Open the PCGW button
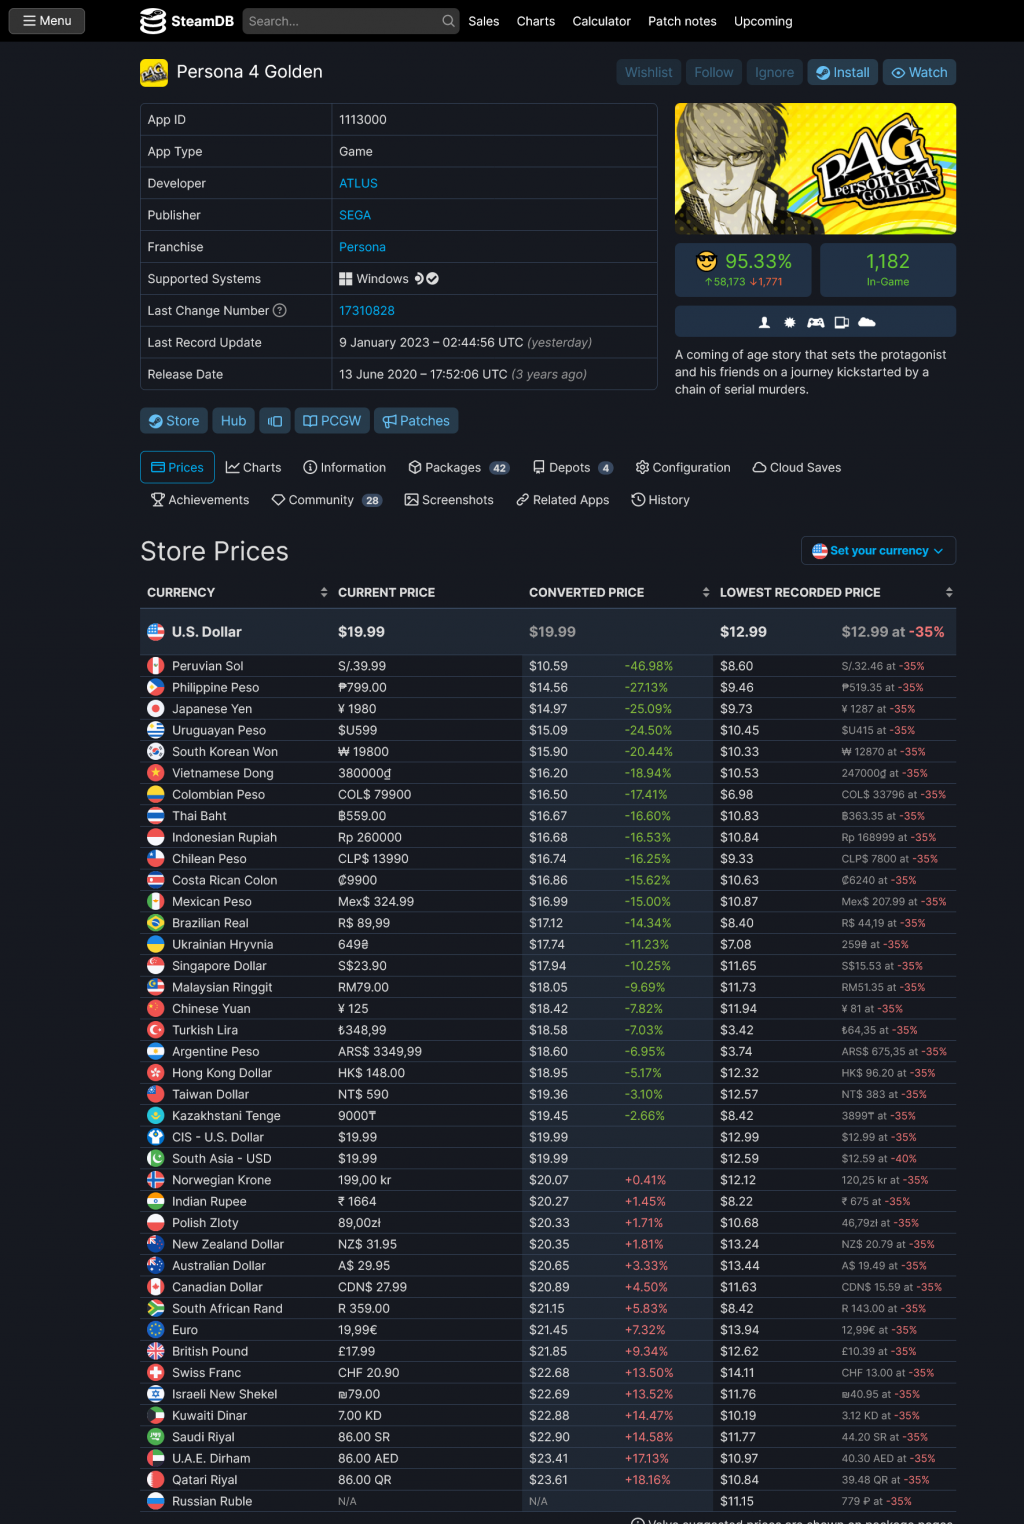 (x=332, y=421)
